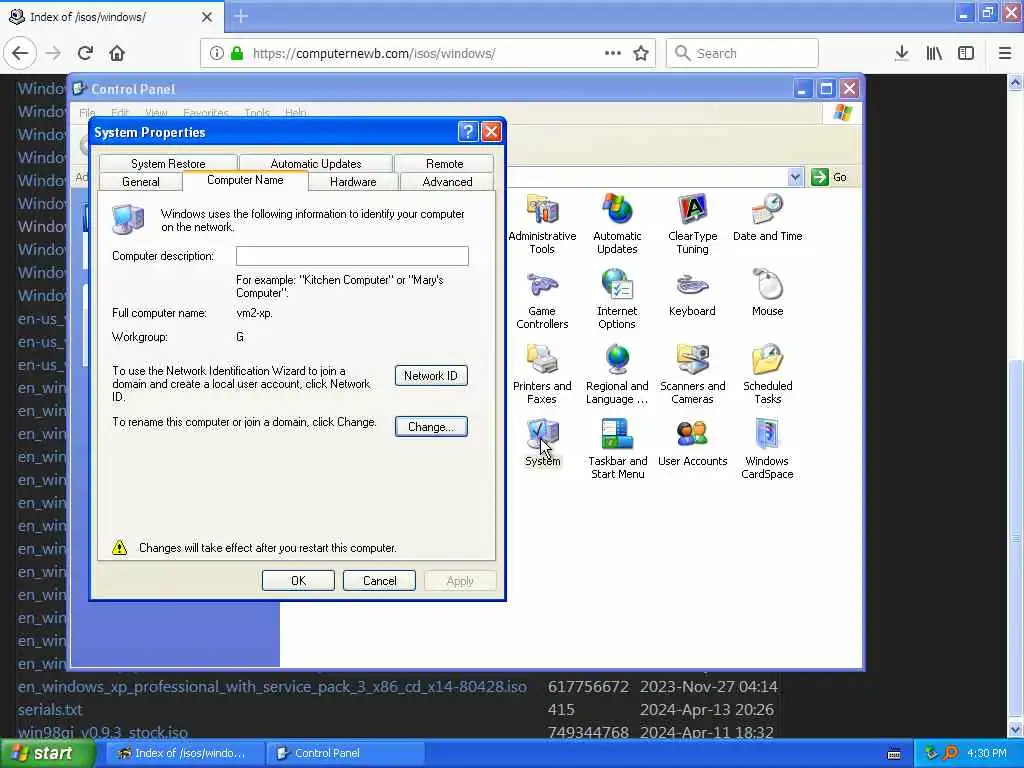This screenshot has width=1024, height=768.
Task: Click the Firefox Search box
Action: pyautogui.click(x=742, y=53)
